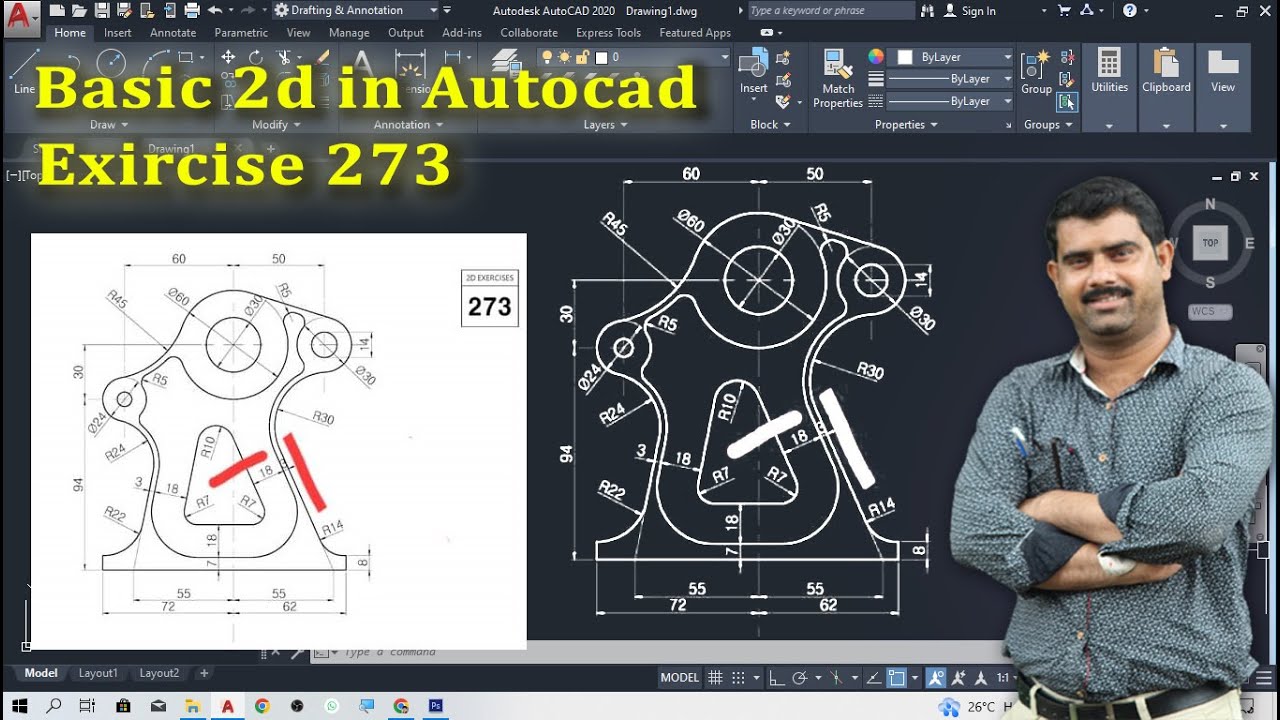Click the white layer color swatch in Layers panel
This screenshot has height=720, width=1280.
(602, 57)
